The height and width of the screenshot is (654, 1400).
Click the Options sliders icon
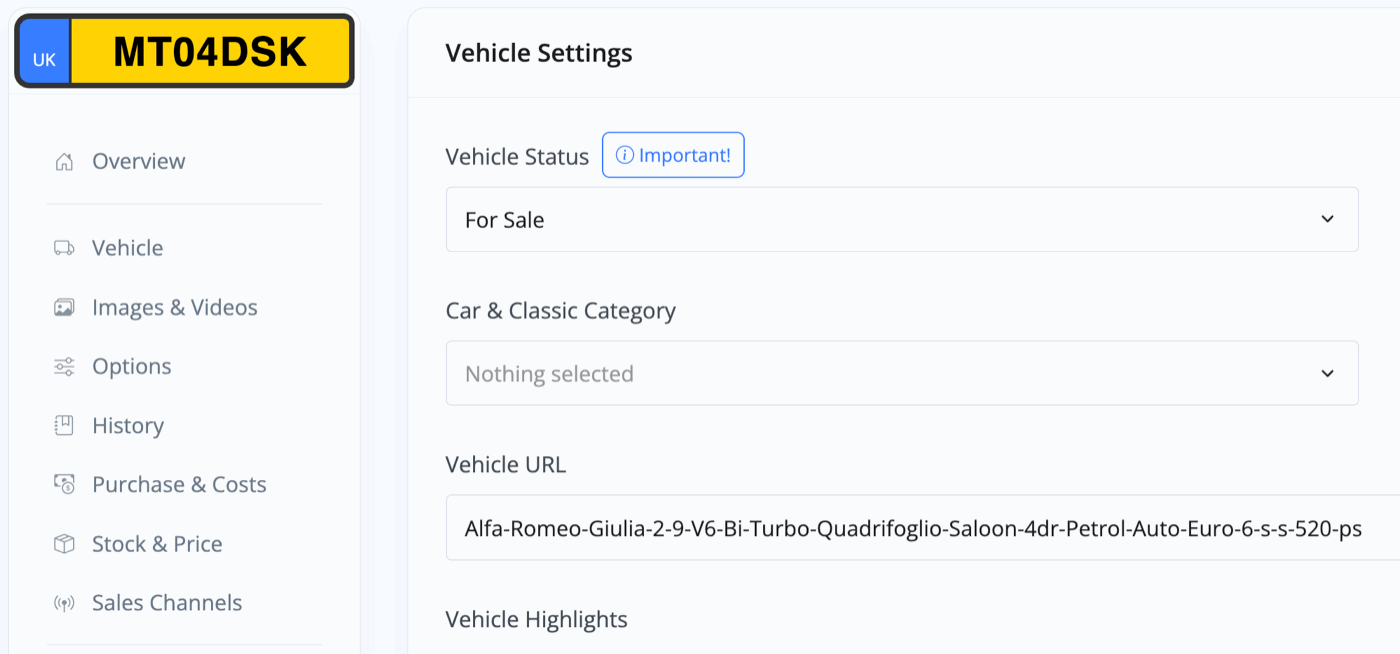[x=64, y=366]
